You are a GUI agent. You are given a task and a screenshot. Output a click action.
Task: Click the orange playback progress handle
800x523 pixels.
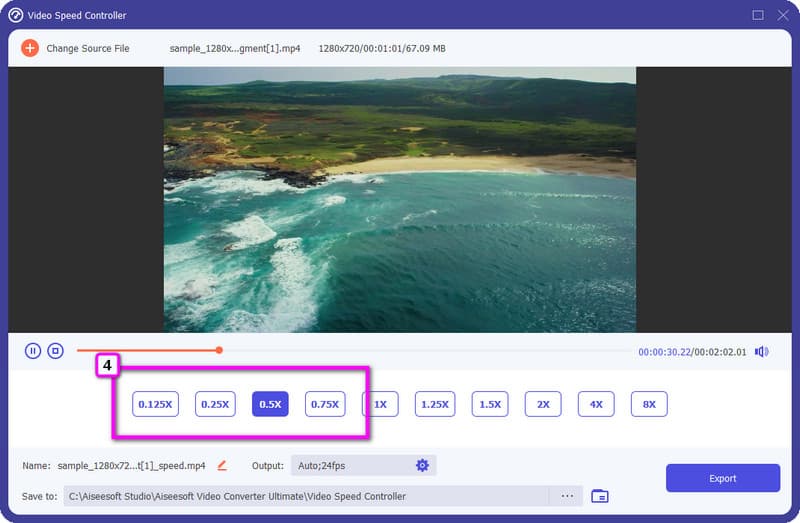click(219, 350)
